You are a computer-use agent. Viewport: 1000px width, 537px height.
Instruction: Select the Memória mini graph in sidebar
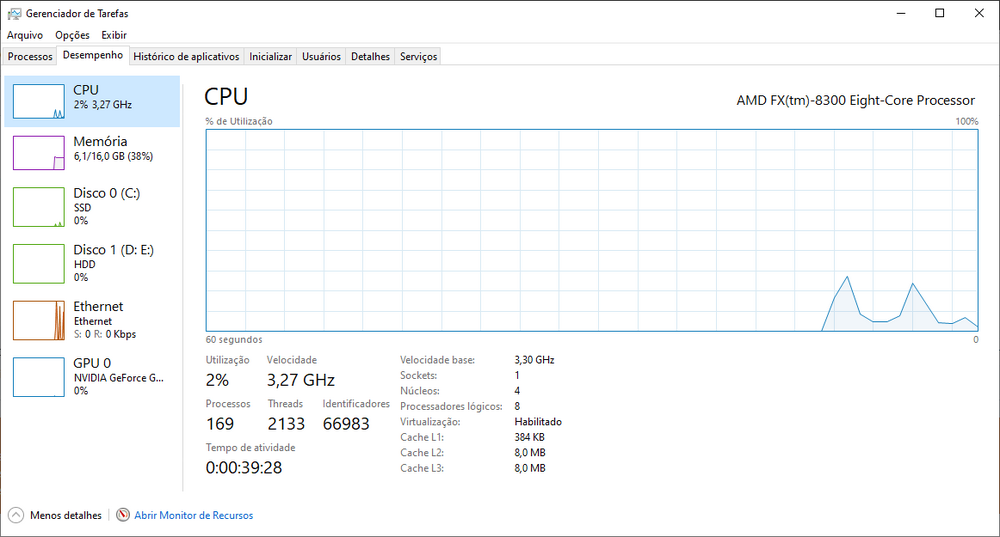pyautogui.click(x=39, y=153)
